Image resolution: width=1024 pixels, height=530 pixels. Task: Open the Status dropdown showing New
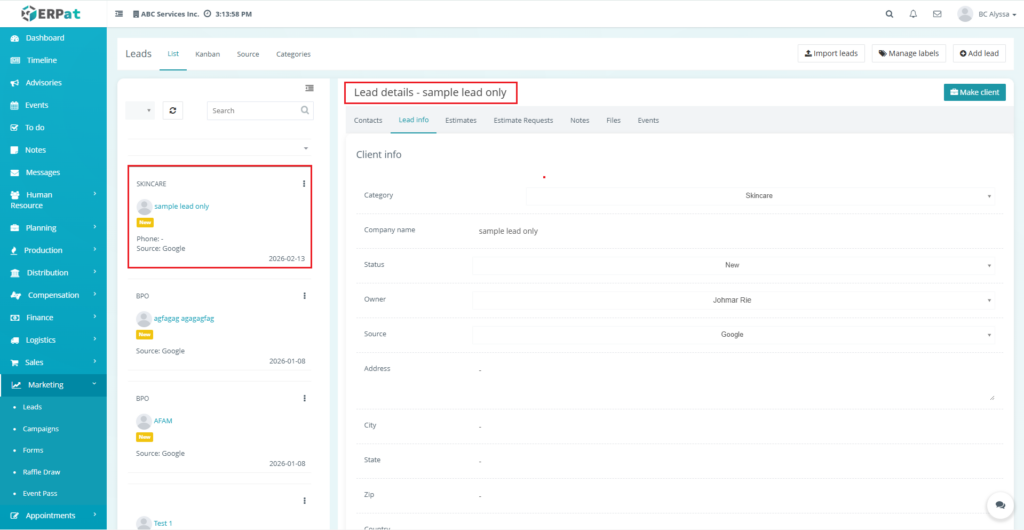click(x=733, y=265)
